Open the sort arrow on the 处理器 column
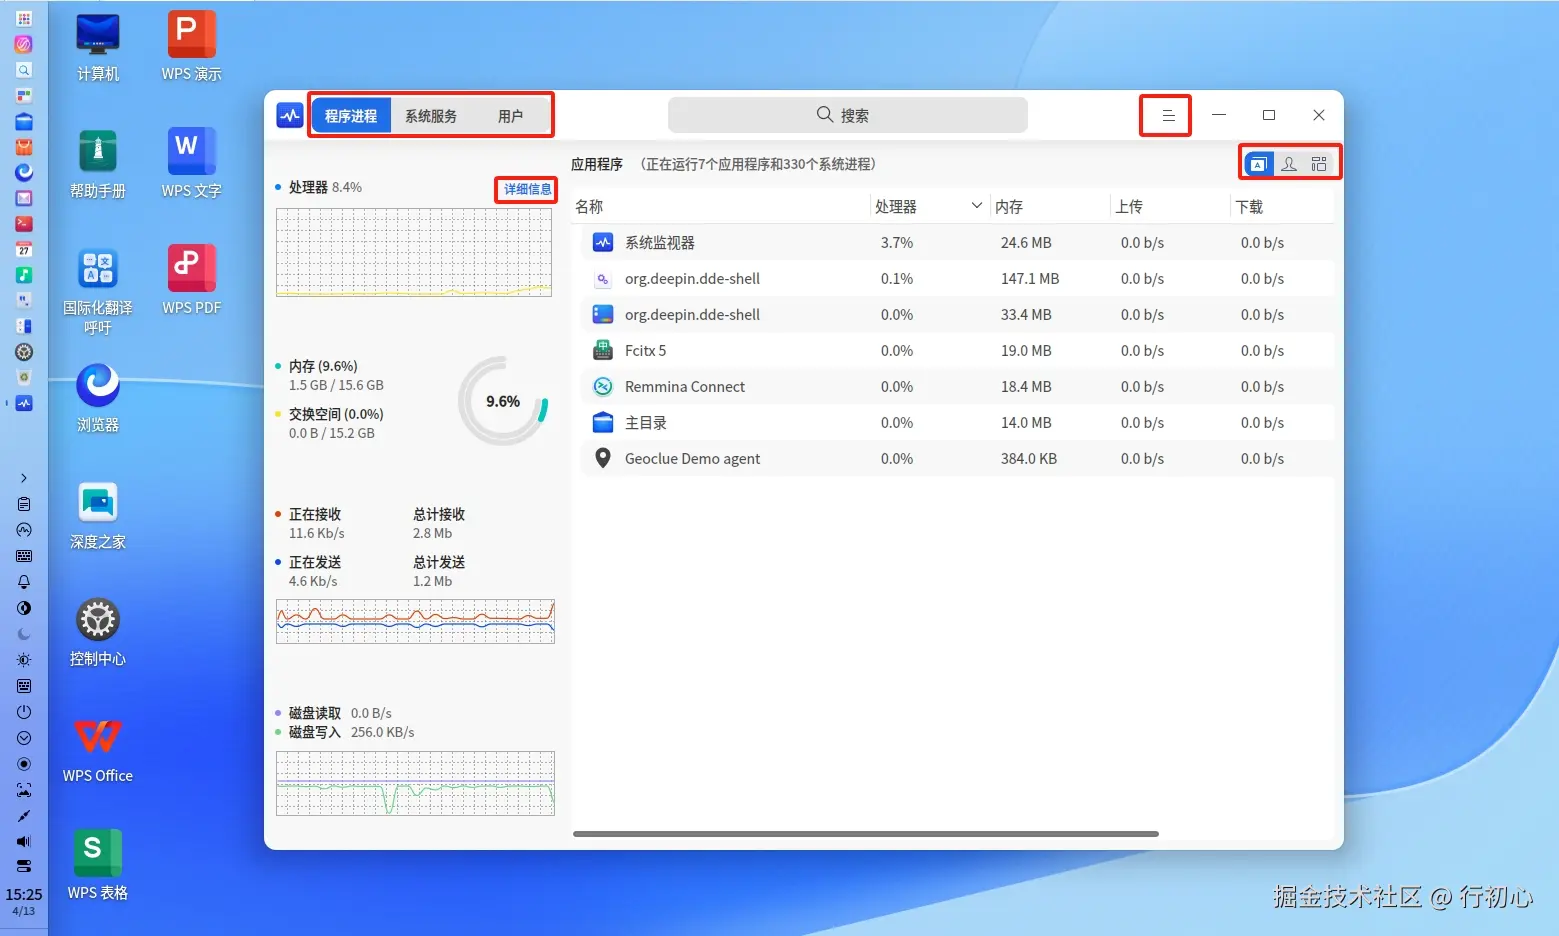 977,206
